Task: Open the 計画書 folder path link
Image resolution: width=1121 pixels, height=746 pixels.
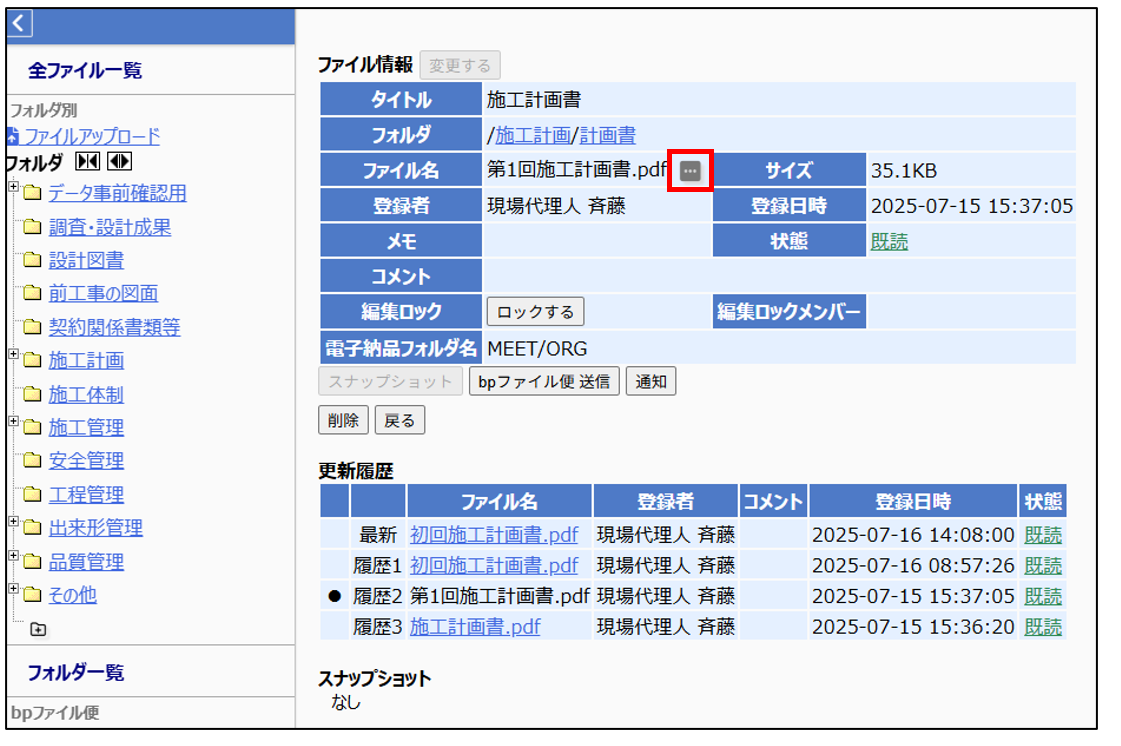Action: (x=607, y=135)
